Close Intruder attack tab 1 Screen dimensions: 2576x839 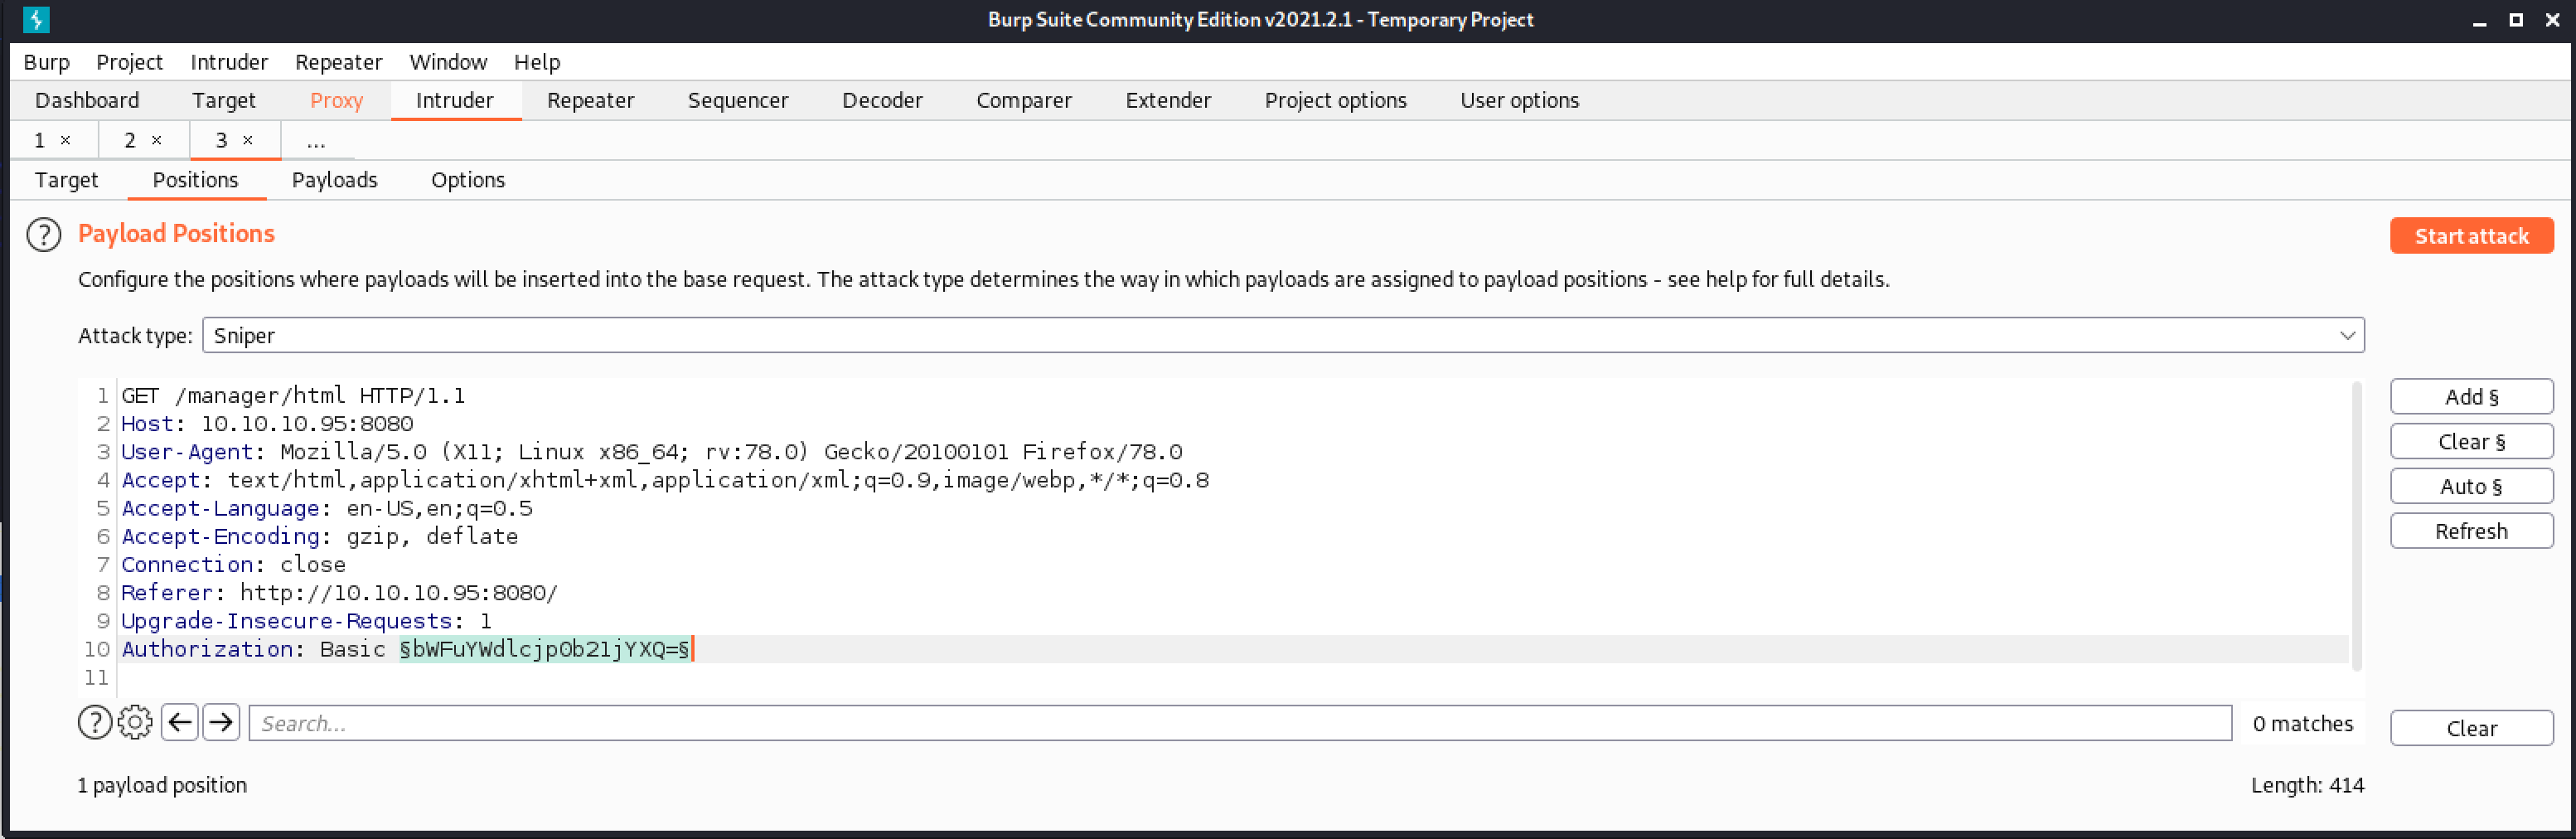(x=66, y=140)
